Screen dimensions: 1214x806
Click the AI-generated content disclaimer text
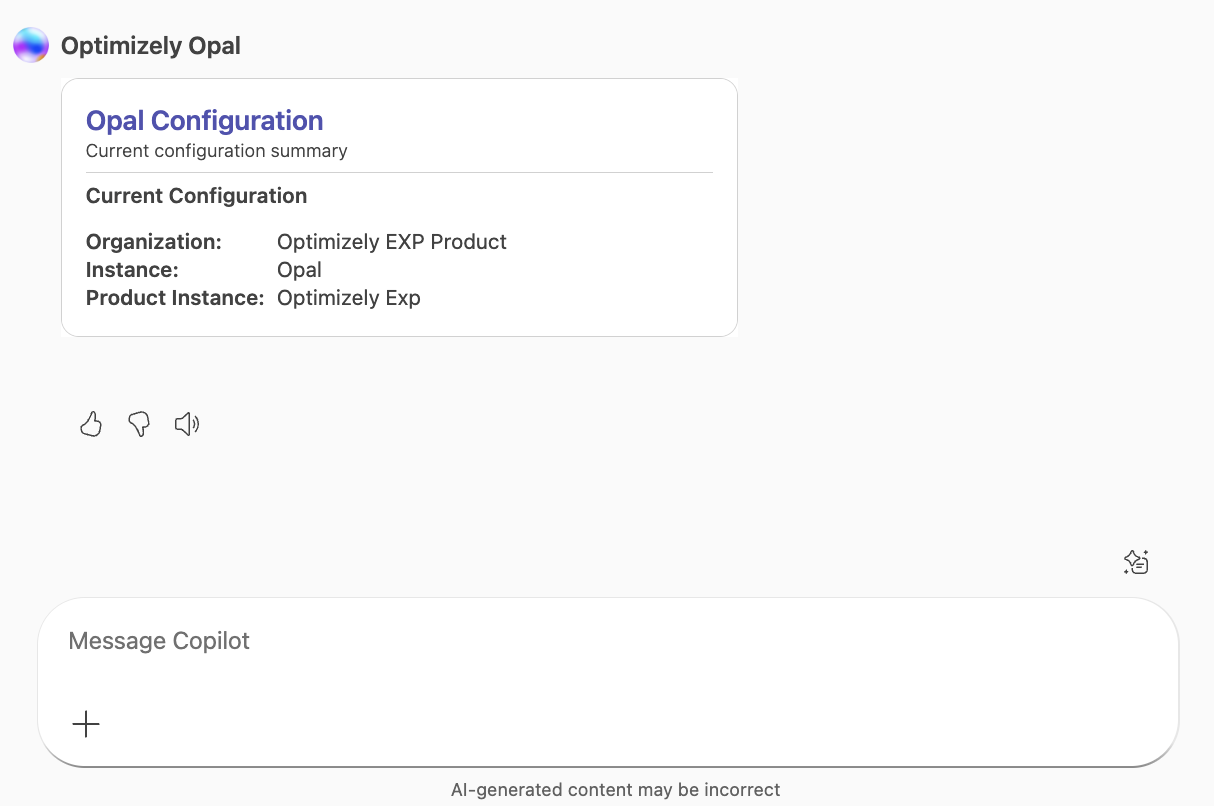tap(615, 789)
